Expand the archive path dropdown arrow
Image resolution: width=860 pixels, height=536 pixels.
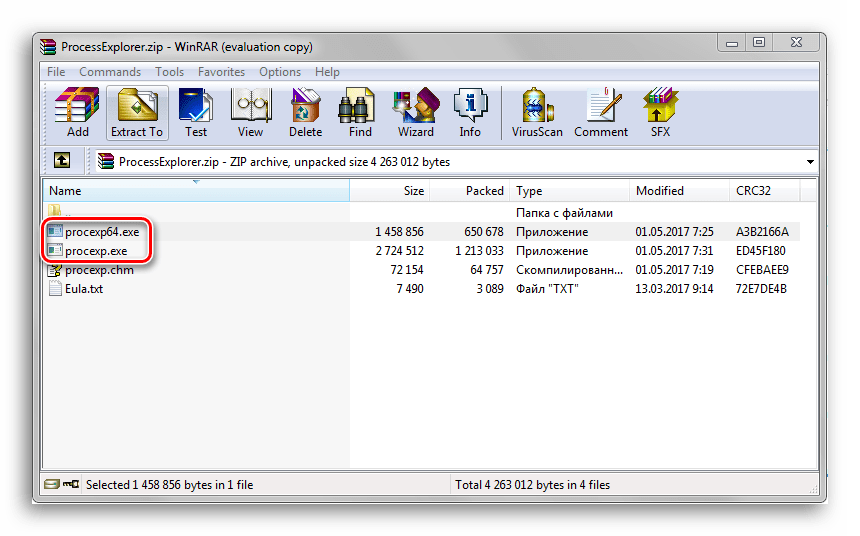[810, 162]
